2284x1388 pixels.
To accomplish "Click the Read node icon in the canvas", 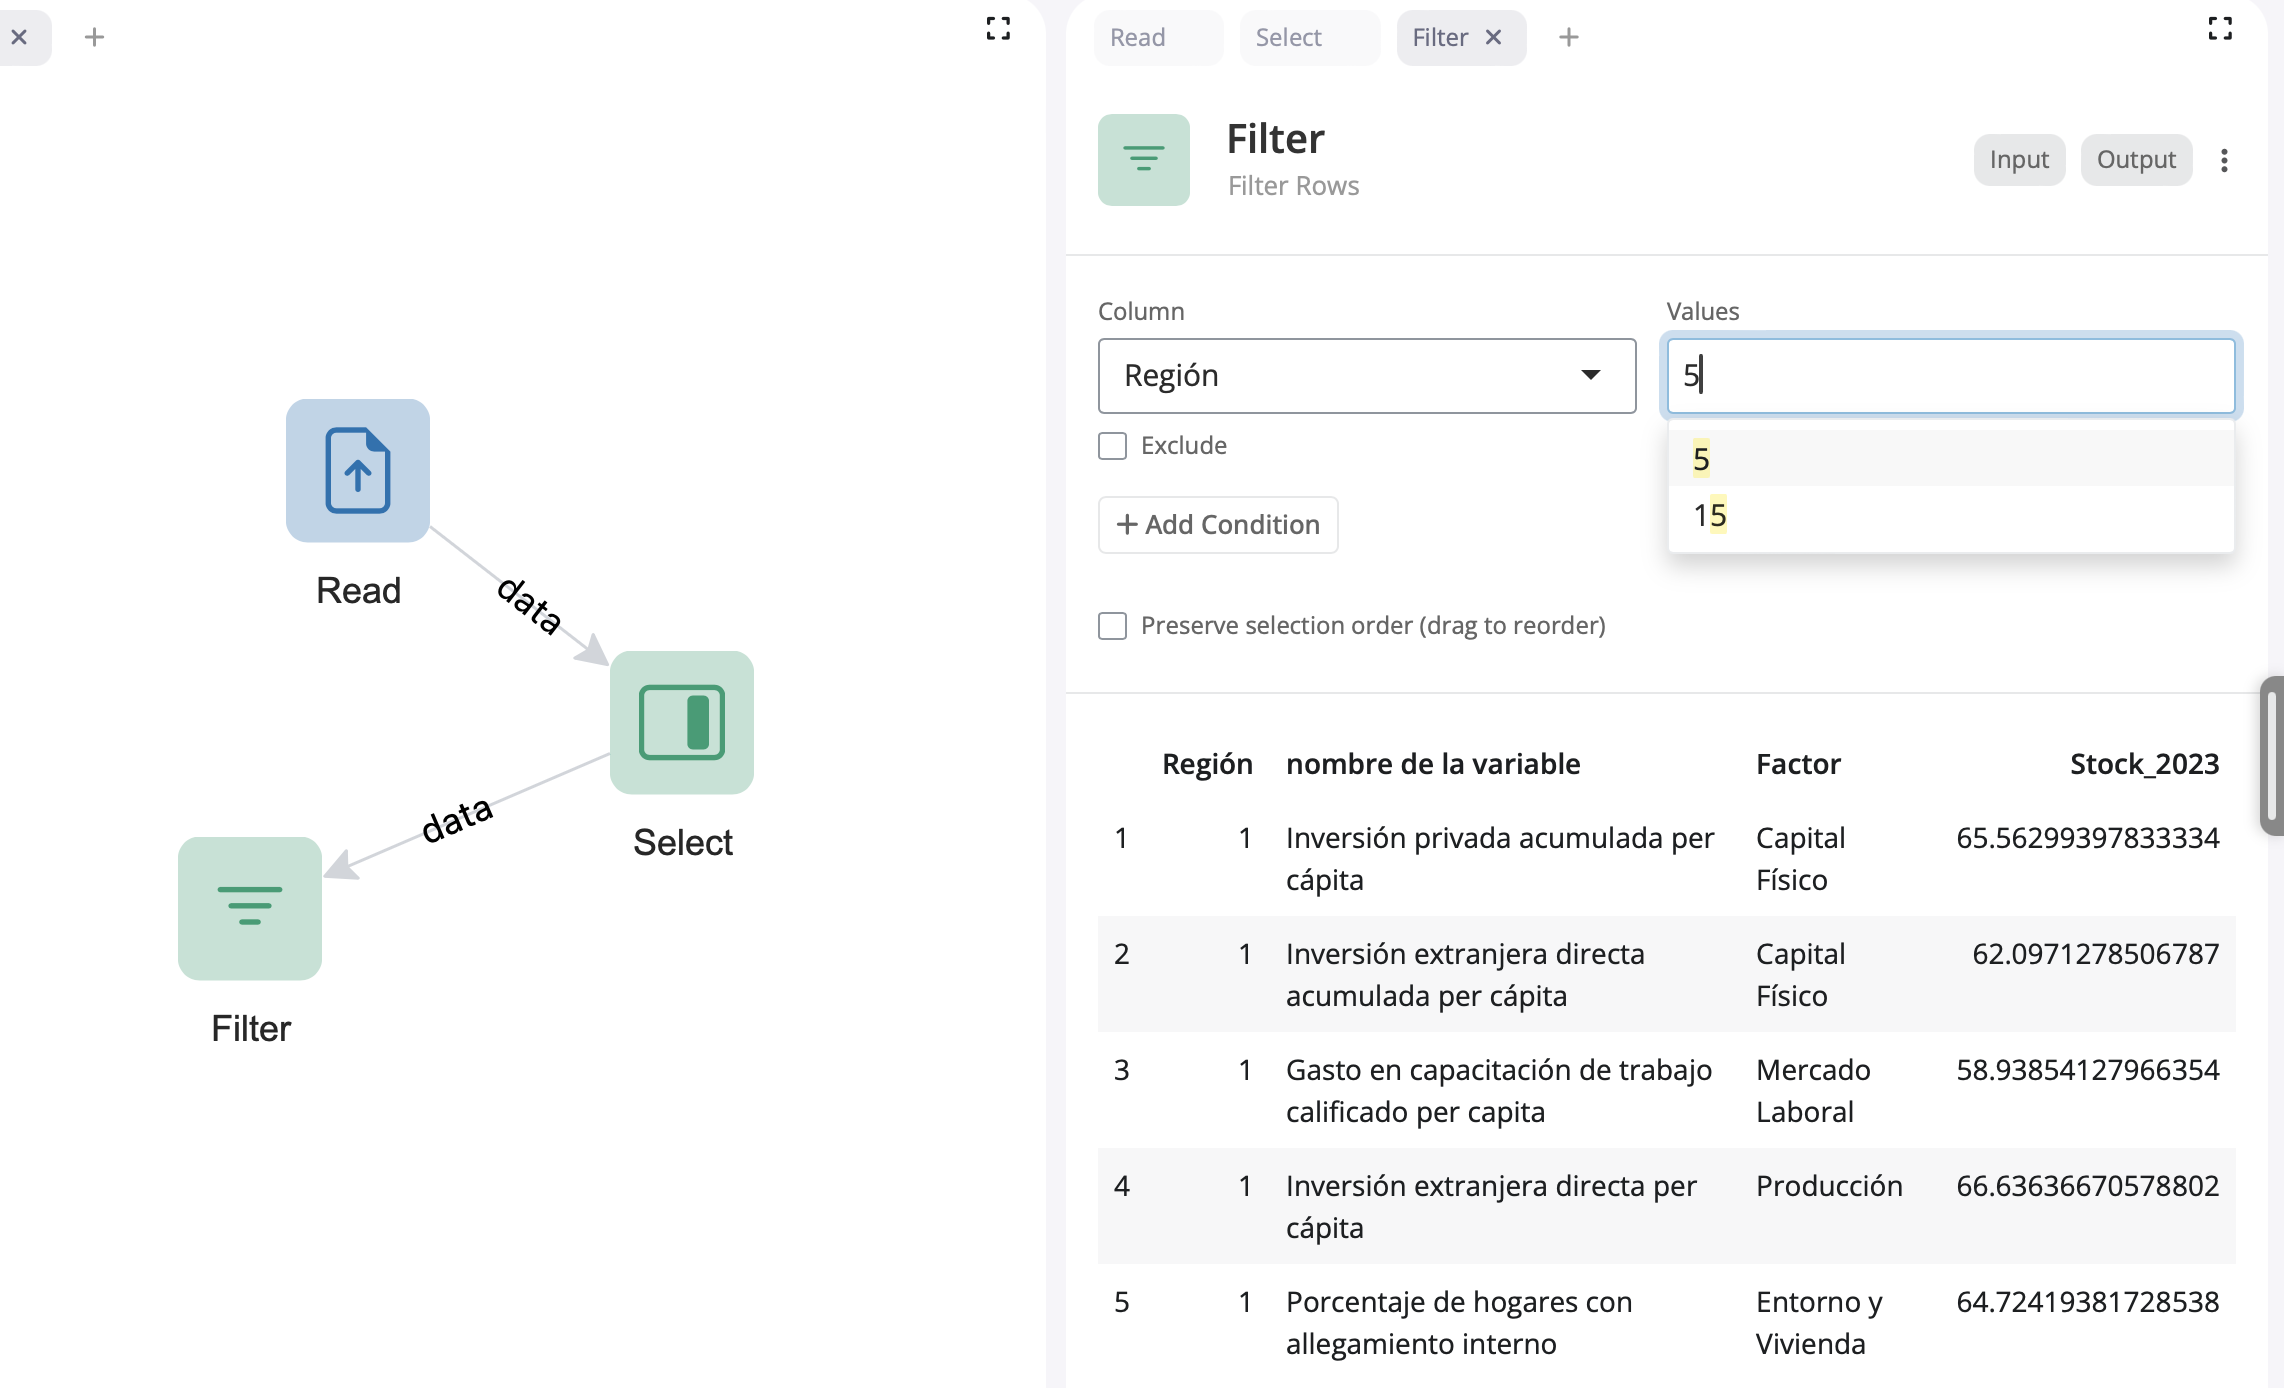I will pos(357,471).
